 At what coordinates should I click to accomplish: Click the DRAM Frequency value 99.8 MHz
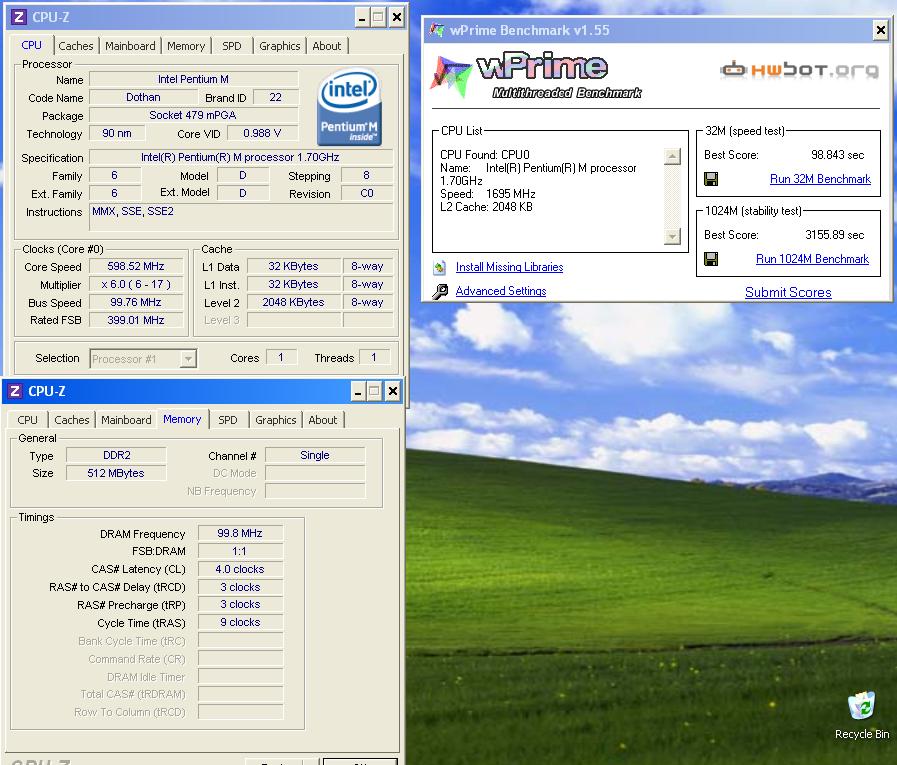240,533
